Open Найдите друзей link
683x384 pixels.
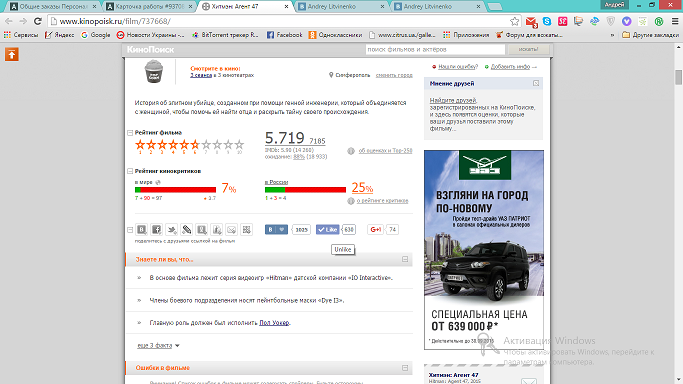pyautogui.click(x=453, y=100)
